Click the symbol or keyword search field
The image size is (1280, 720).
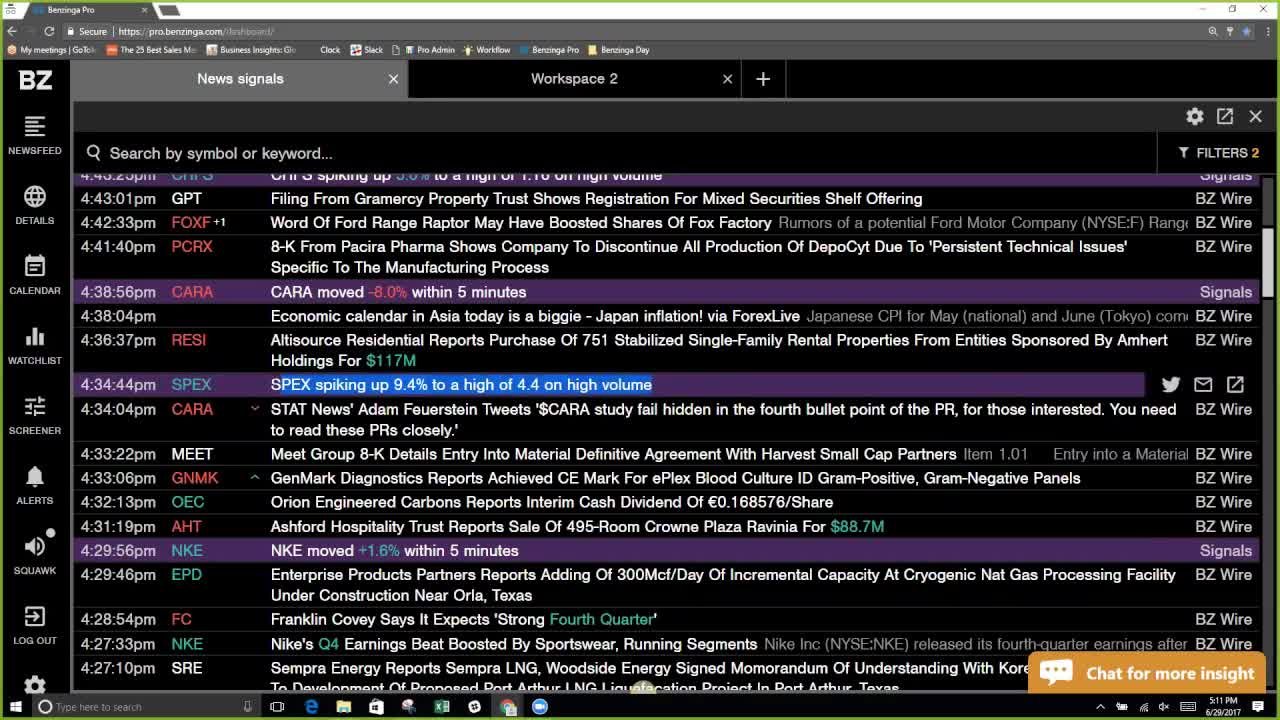coord(620,153)
